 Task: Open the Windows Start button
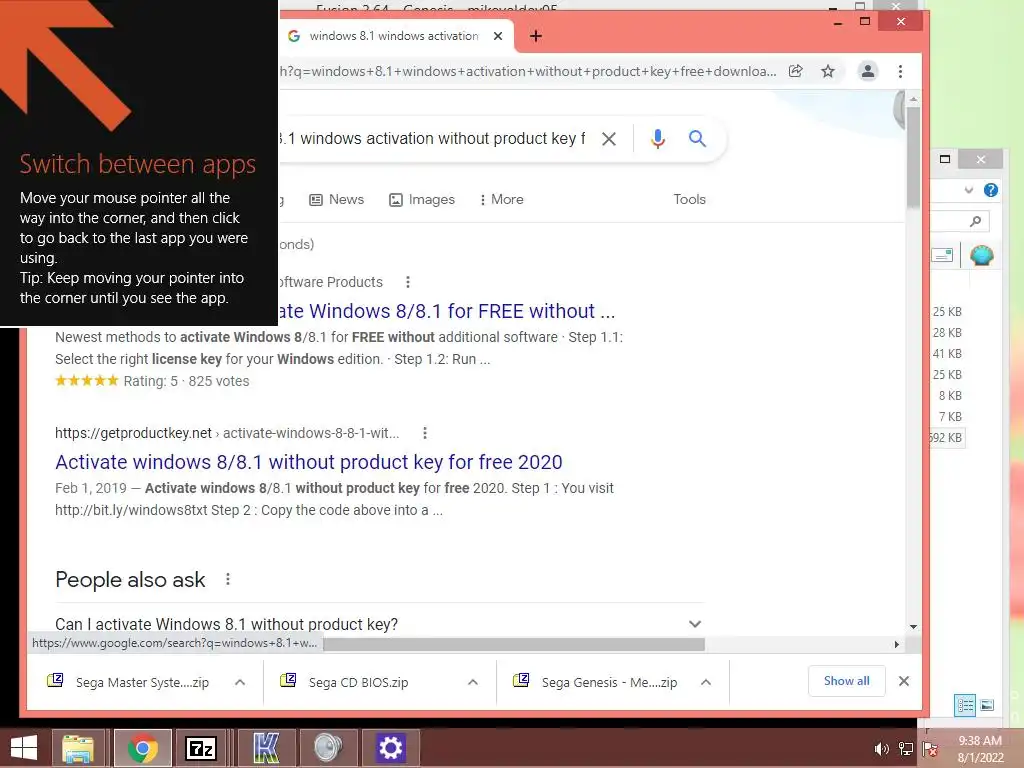24,748
